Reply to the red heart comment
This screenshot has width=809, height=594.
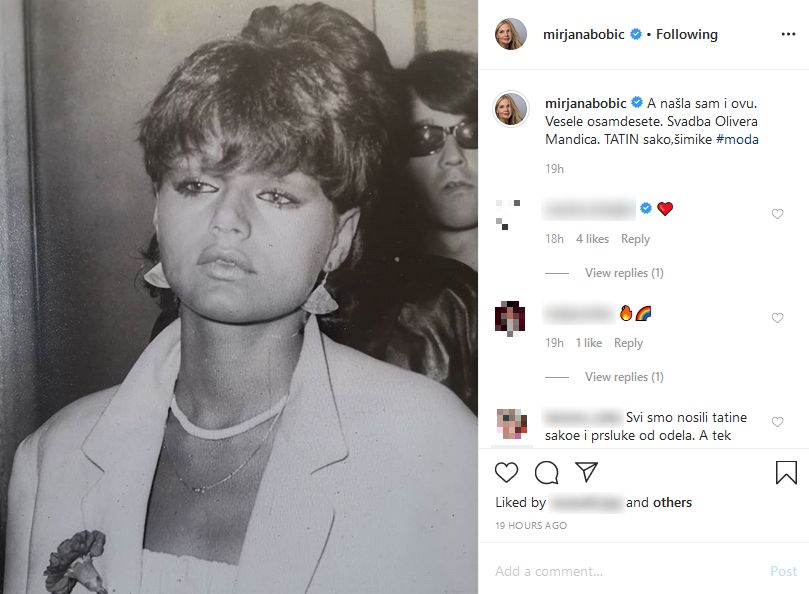pyautogui.click(x=635, y=239)
